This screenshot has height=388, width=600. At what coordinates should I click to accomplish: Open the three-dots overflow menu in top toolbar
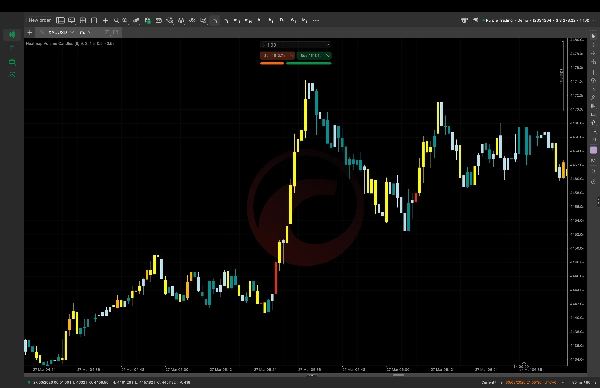[x=316, y=20]
